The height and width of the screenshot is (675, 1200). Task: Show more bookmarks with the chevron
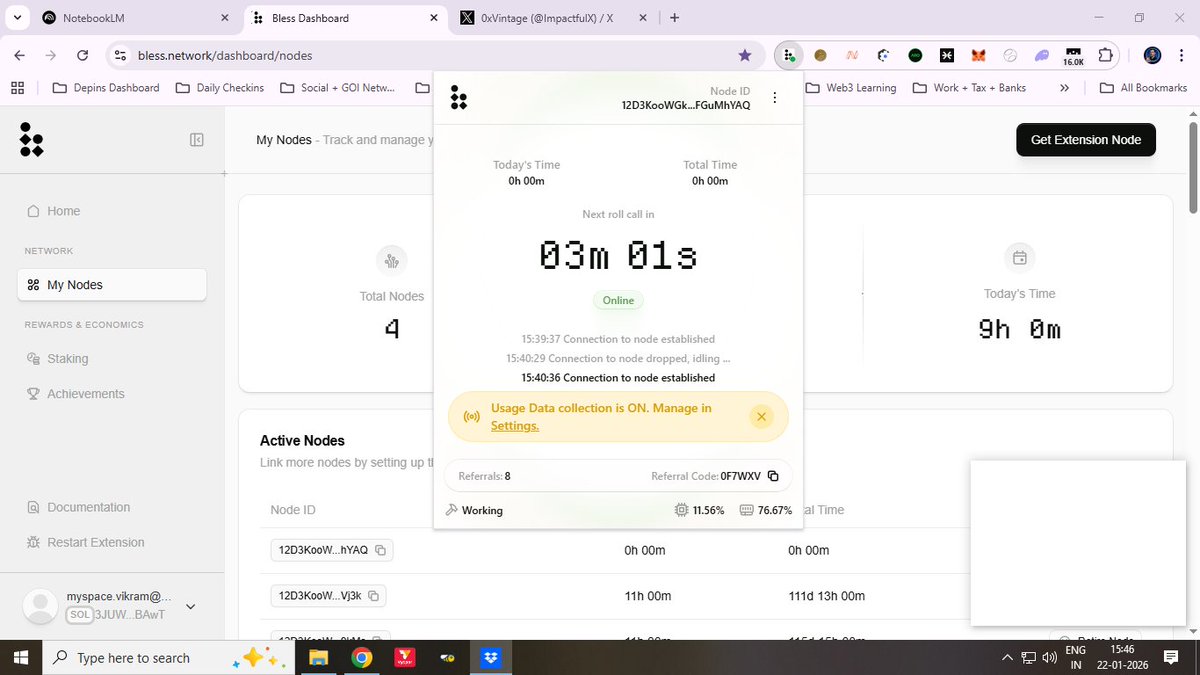1065,88
